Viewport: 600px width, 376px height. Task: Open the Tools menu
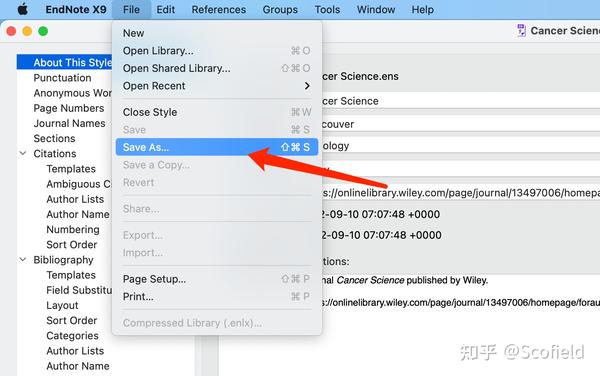[x=327, y=10]
